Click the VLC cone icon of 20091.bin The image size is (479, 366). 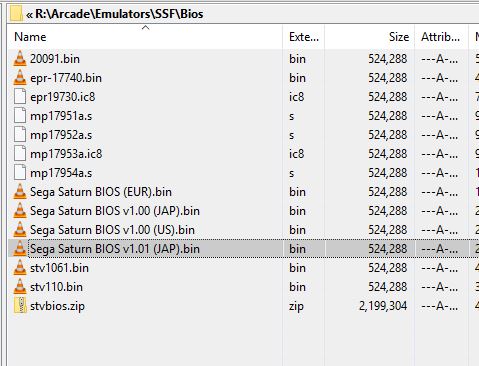[x=20, y=59]
